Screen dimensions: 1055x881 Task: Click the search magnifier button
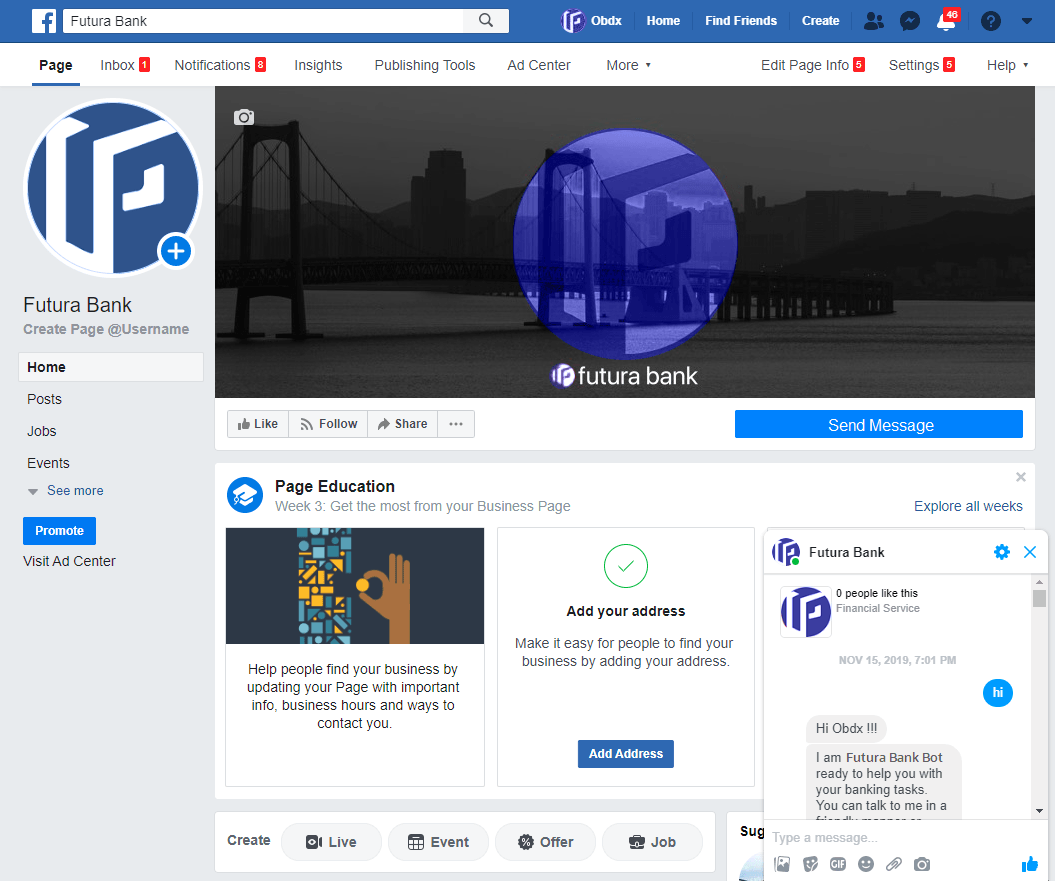486,21
